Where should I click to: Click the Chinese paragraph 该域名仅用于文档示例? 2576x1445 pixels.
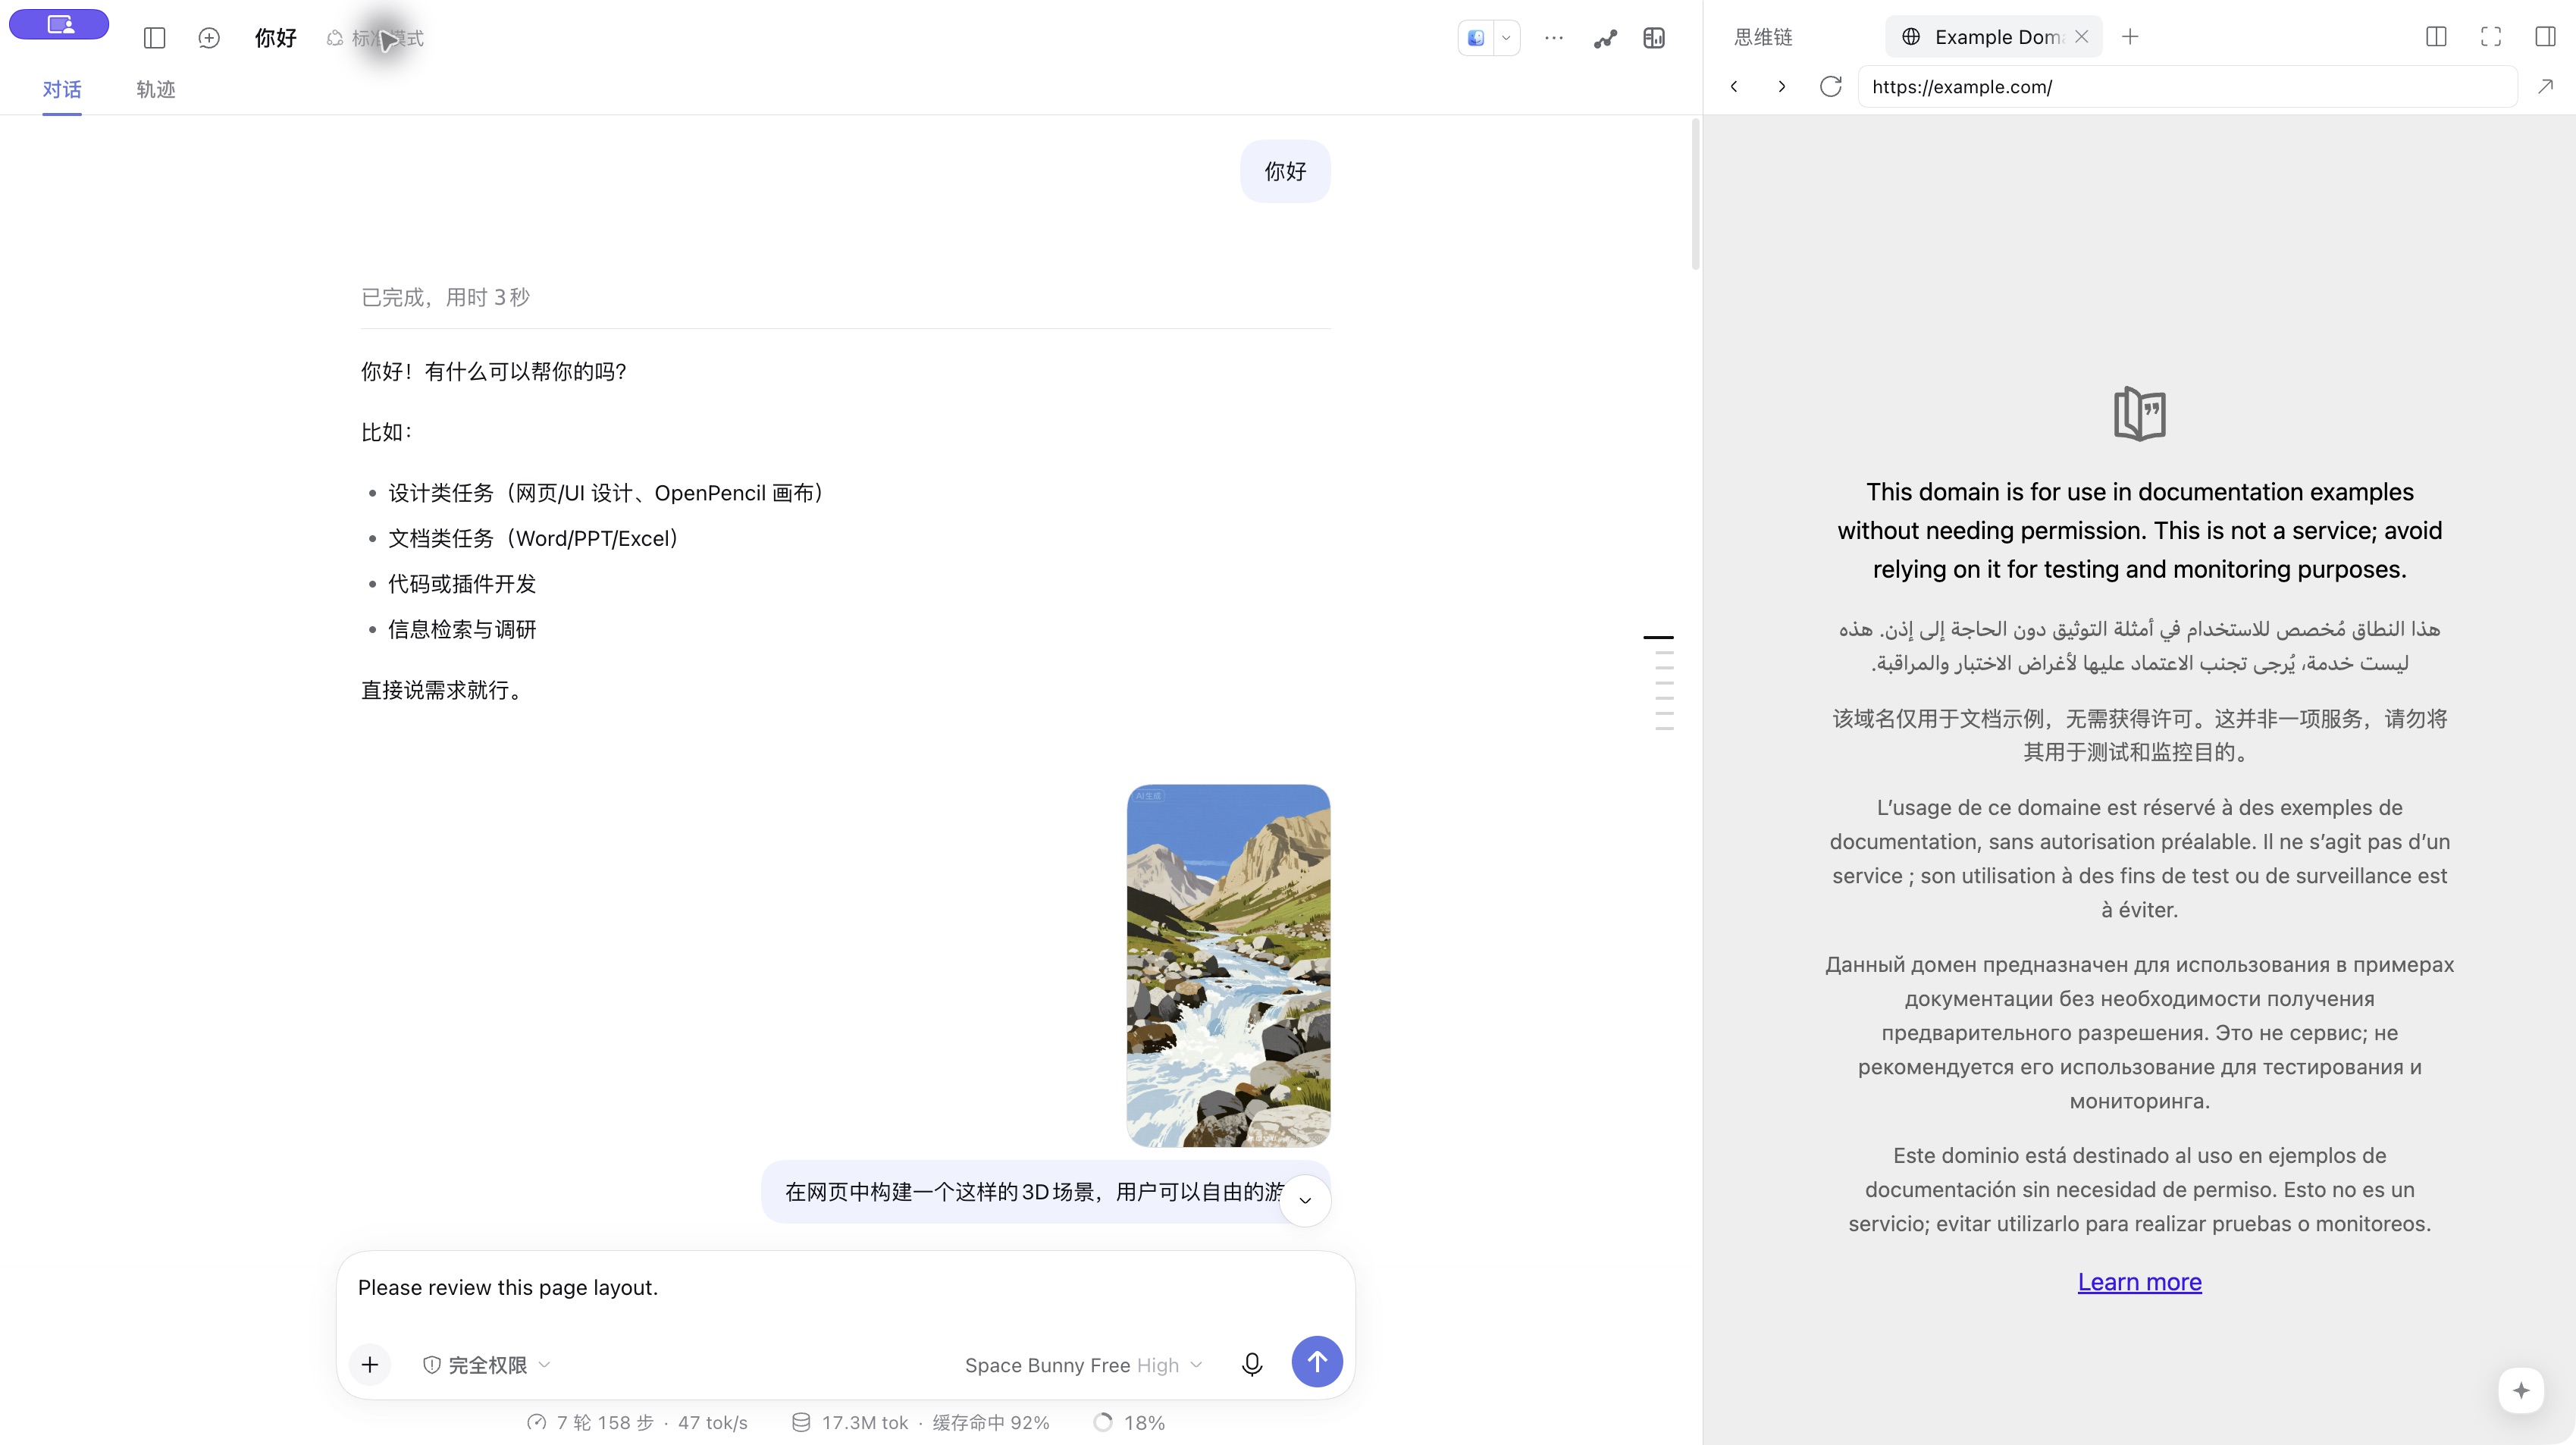coord(2139,735)
